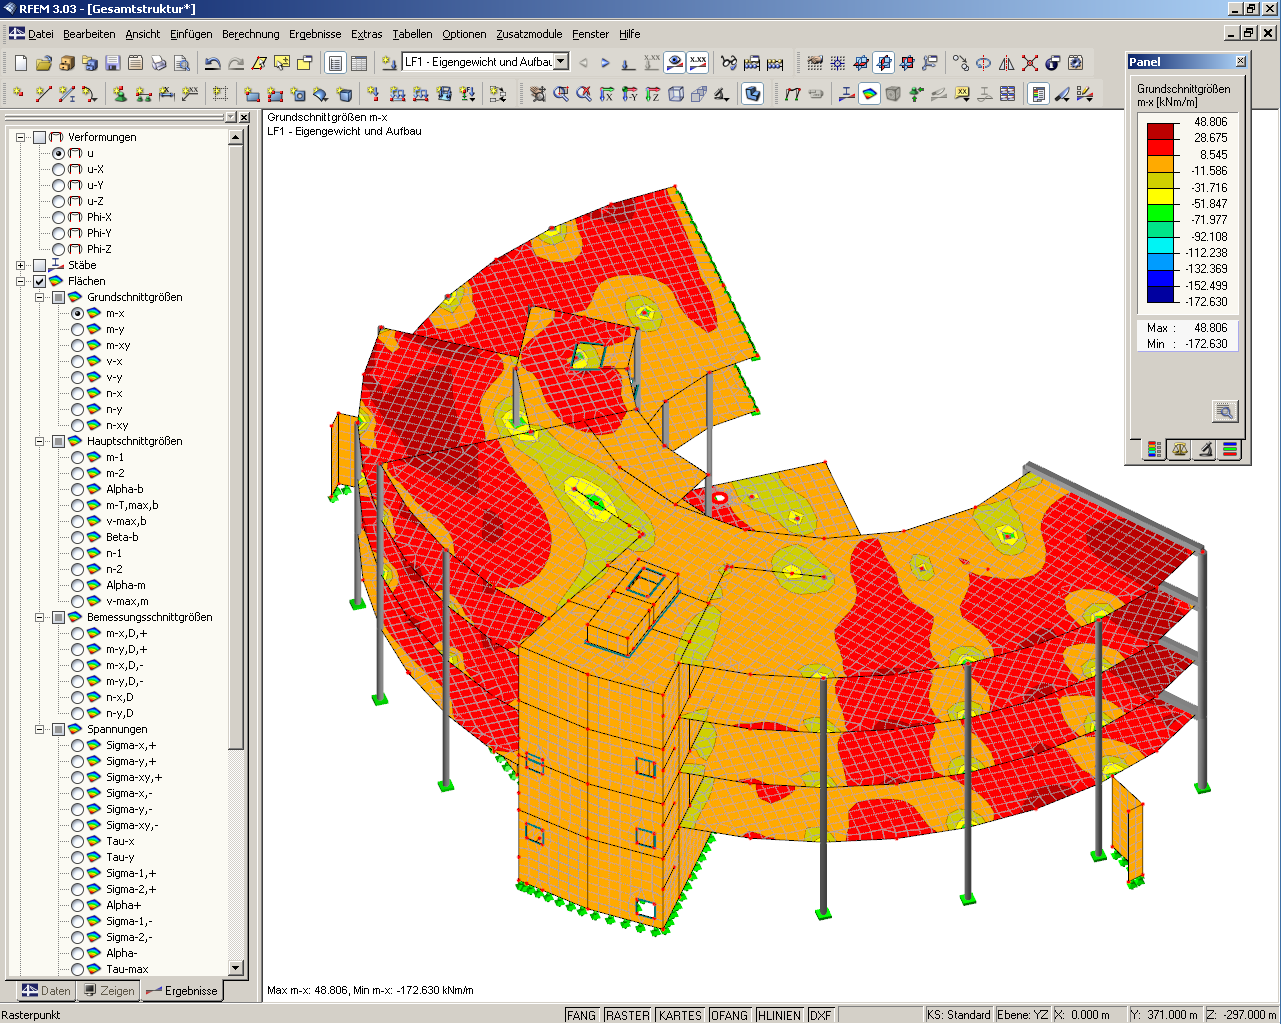1281x1024 pixels.
Task: Select the rendered solid display icon
Action: [x=753, y=95]
